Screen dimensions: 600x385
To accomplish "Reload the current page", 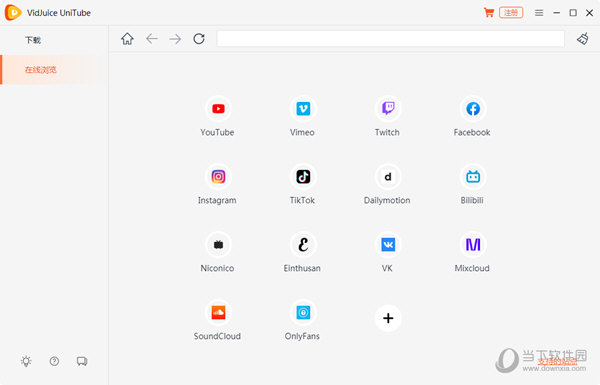I will click(199, 39).
